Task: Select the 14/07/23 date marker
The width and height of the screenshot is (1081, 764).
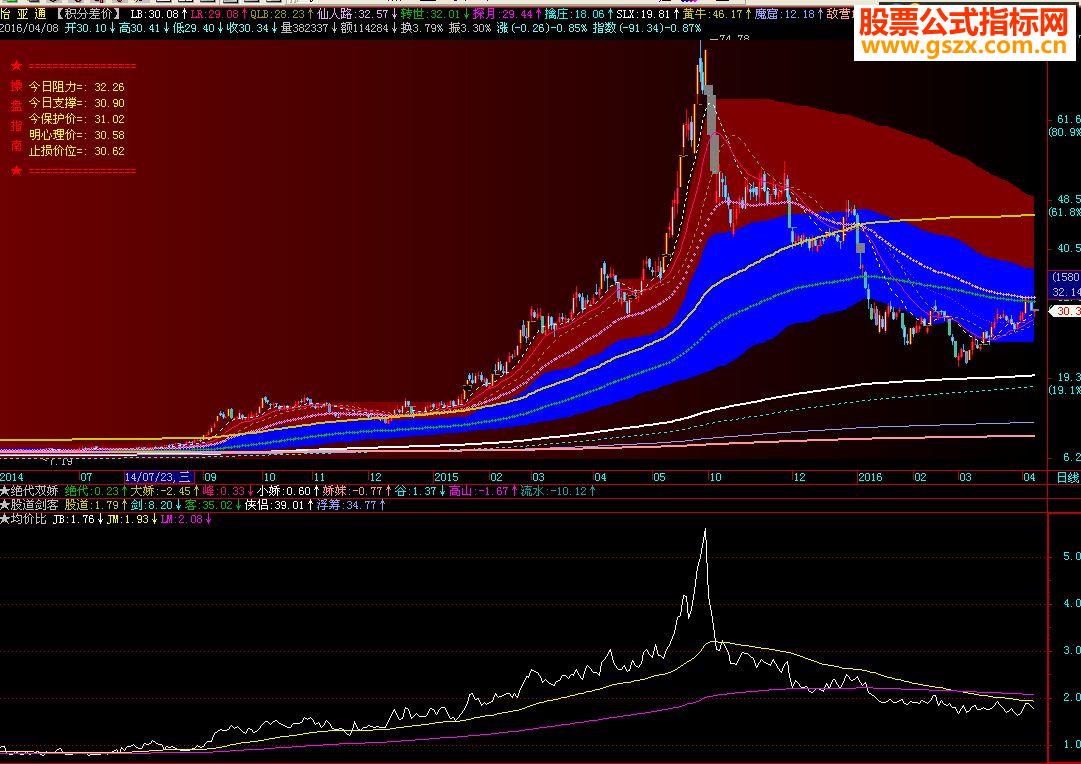Action: pos(159,477)
